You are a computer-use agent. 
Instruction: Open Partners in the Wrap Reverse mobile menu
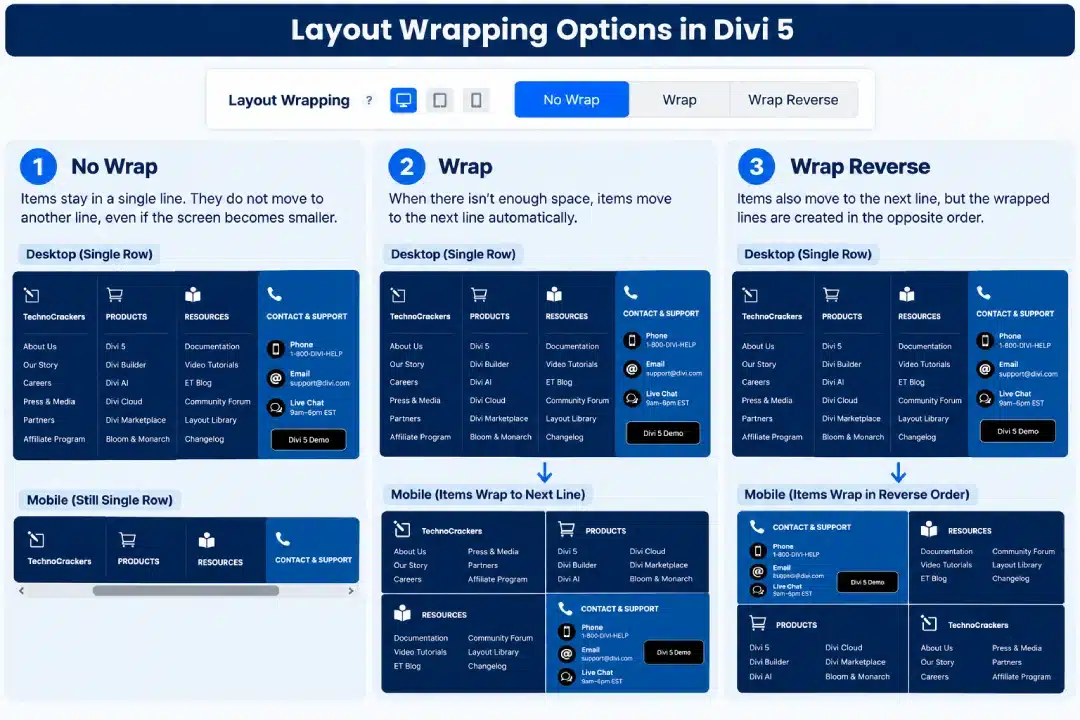pyautogui.click(x=1007, y=662)
